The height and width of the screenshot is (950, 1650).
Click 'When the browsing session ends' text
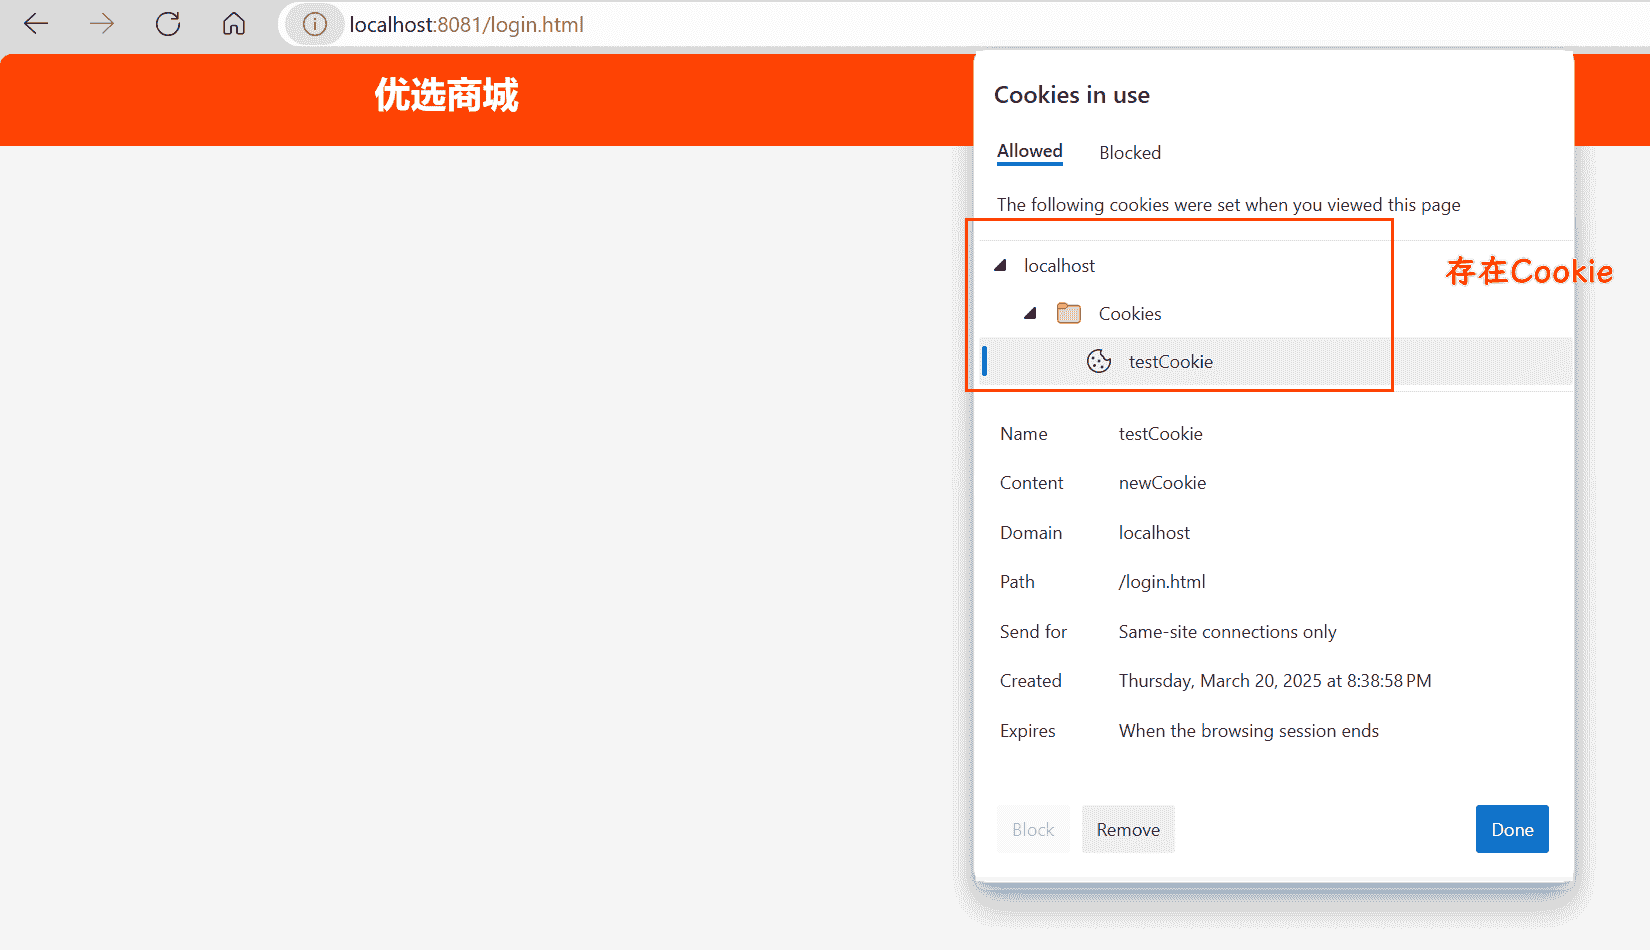[x=1248, y=731]
